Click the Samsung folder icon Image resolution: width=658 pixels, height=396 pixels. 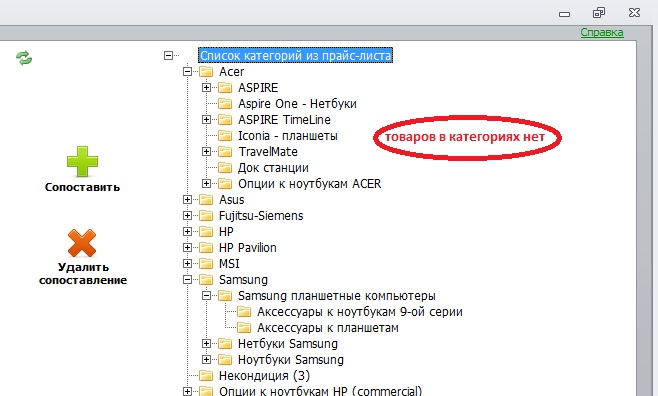coord(206,280)
